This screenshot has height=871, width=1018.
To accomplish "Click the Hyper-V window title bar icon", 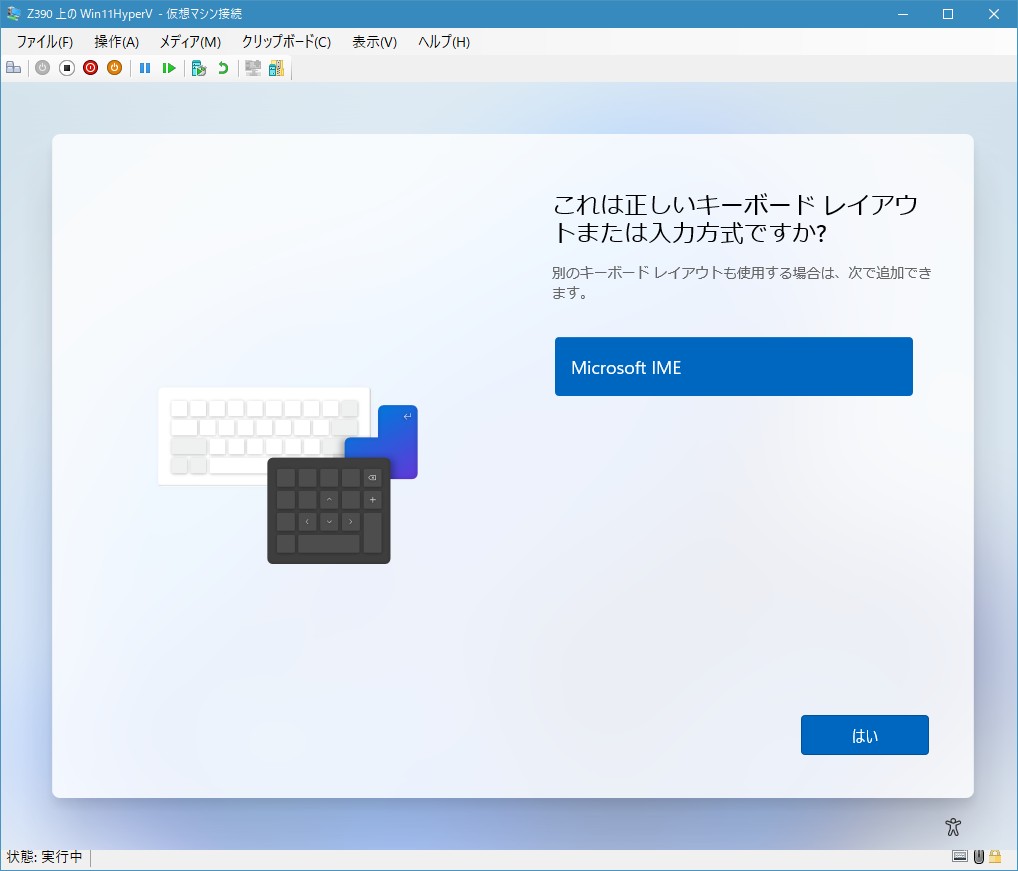I will (x=13, y=13).
